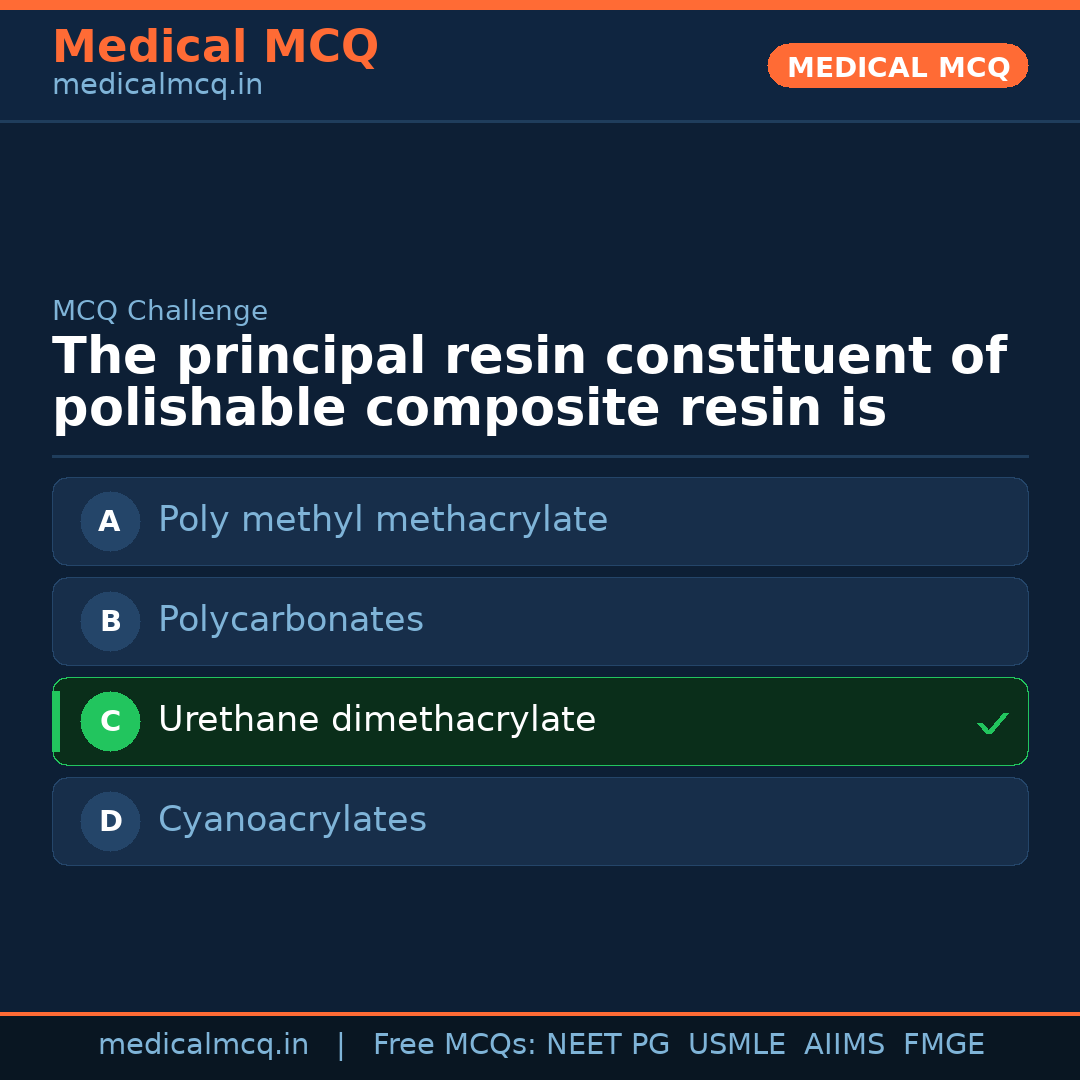The height and width of the screenshot is (1080, 1080).
Task: Select the Poly methyl methacrylate answer text
Action: 383,520
